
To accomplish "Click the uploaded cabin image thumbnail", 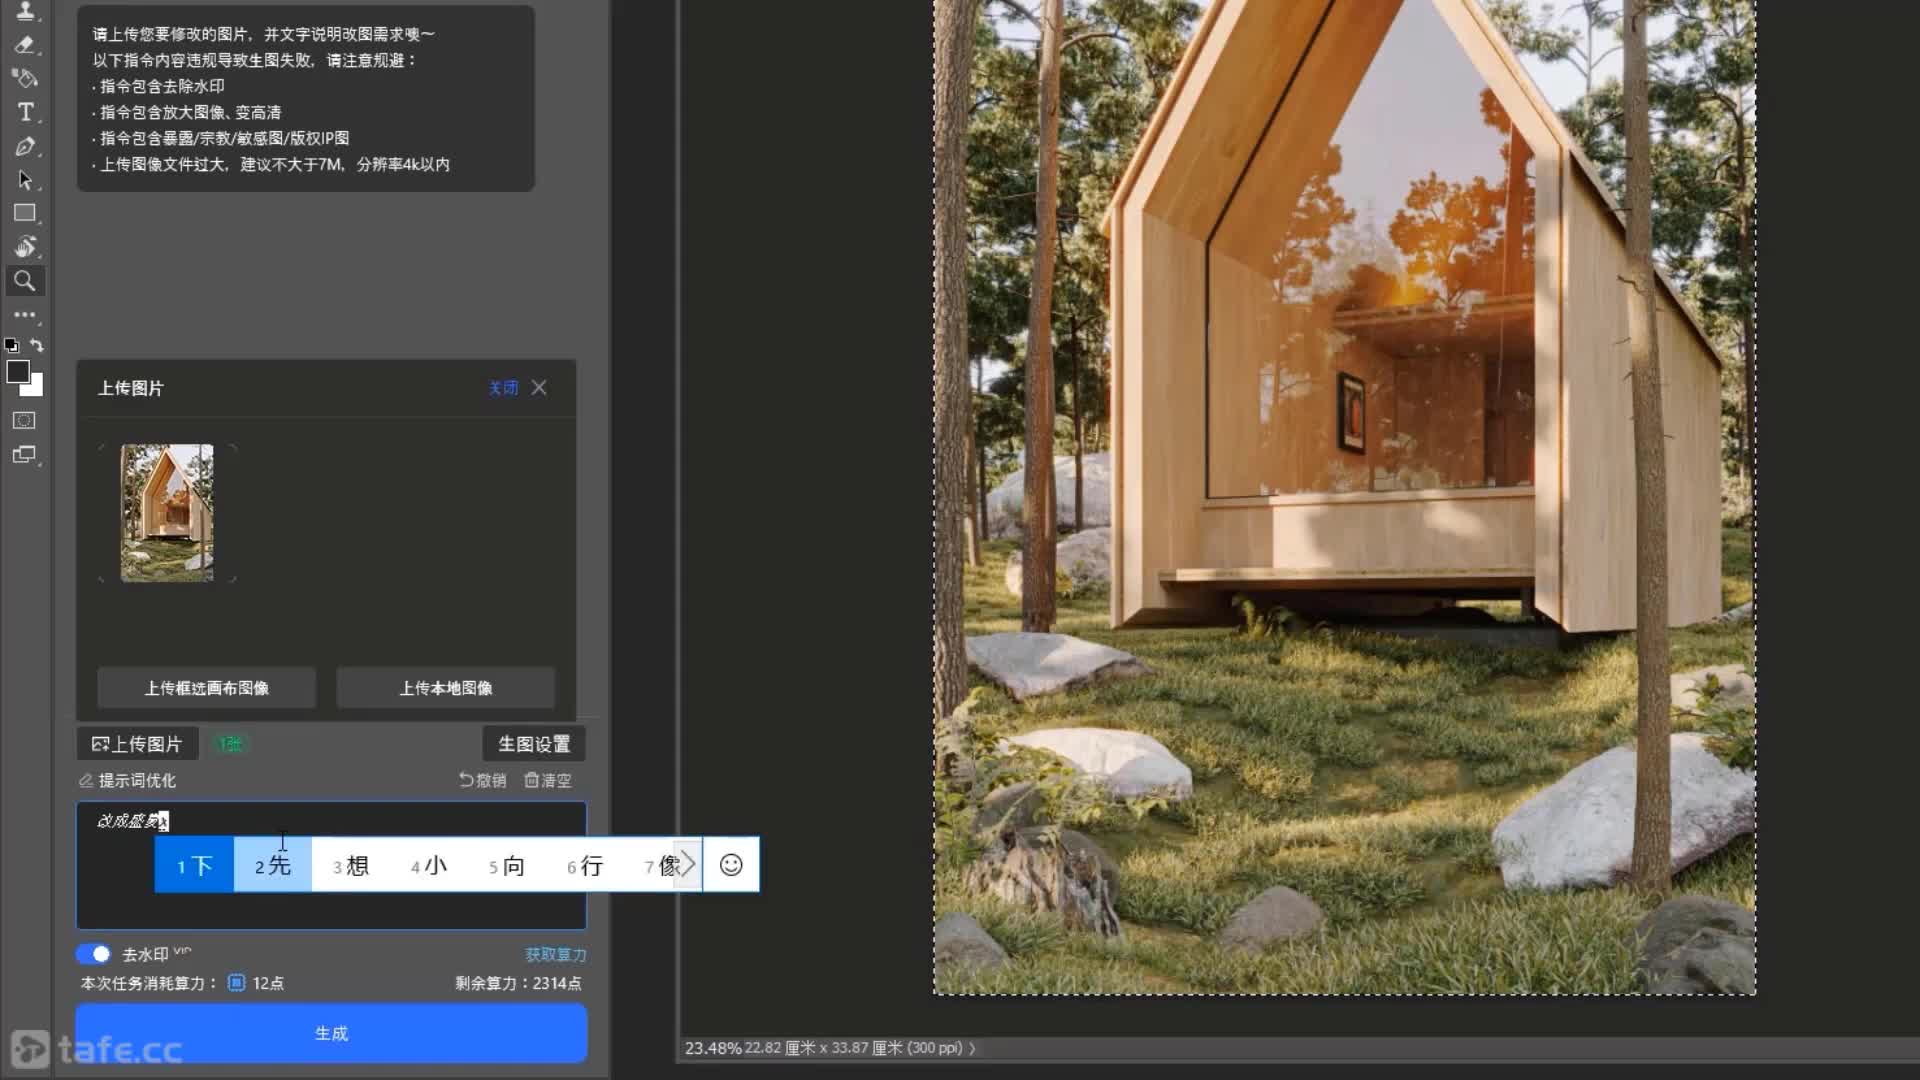I will coord(167,513).
